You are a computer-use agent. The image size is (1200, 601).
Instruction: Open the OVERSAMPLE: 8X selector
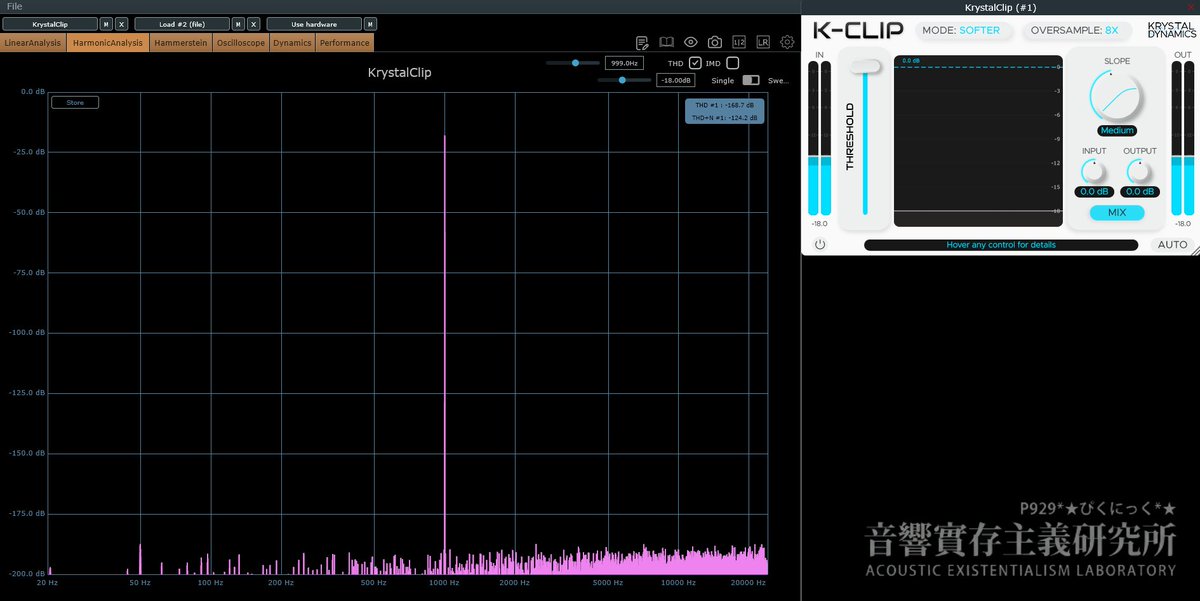pos(1076,30)
